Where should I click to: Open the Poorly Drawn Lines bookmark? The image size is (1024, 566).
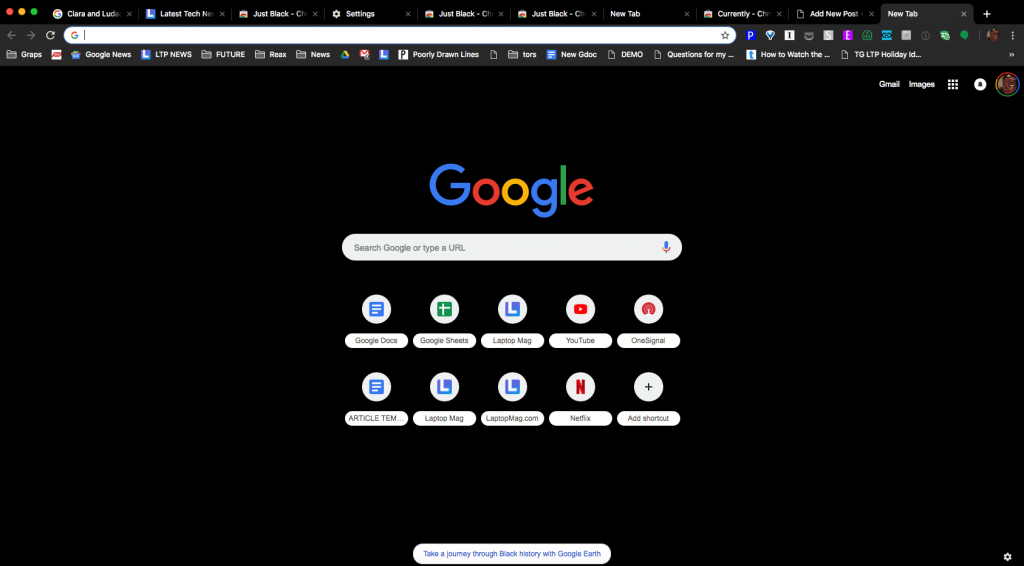click(x=439, y=55)
